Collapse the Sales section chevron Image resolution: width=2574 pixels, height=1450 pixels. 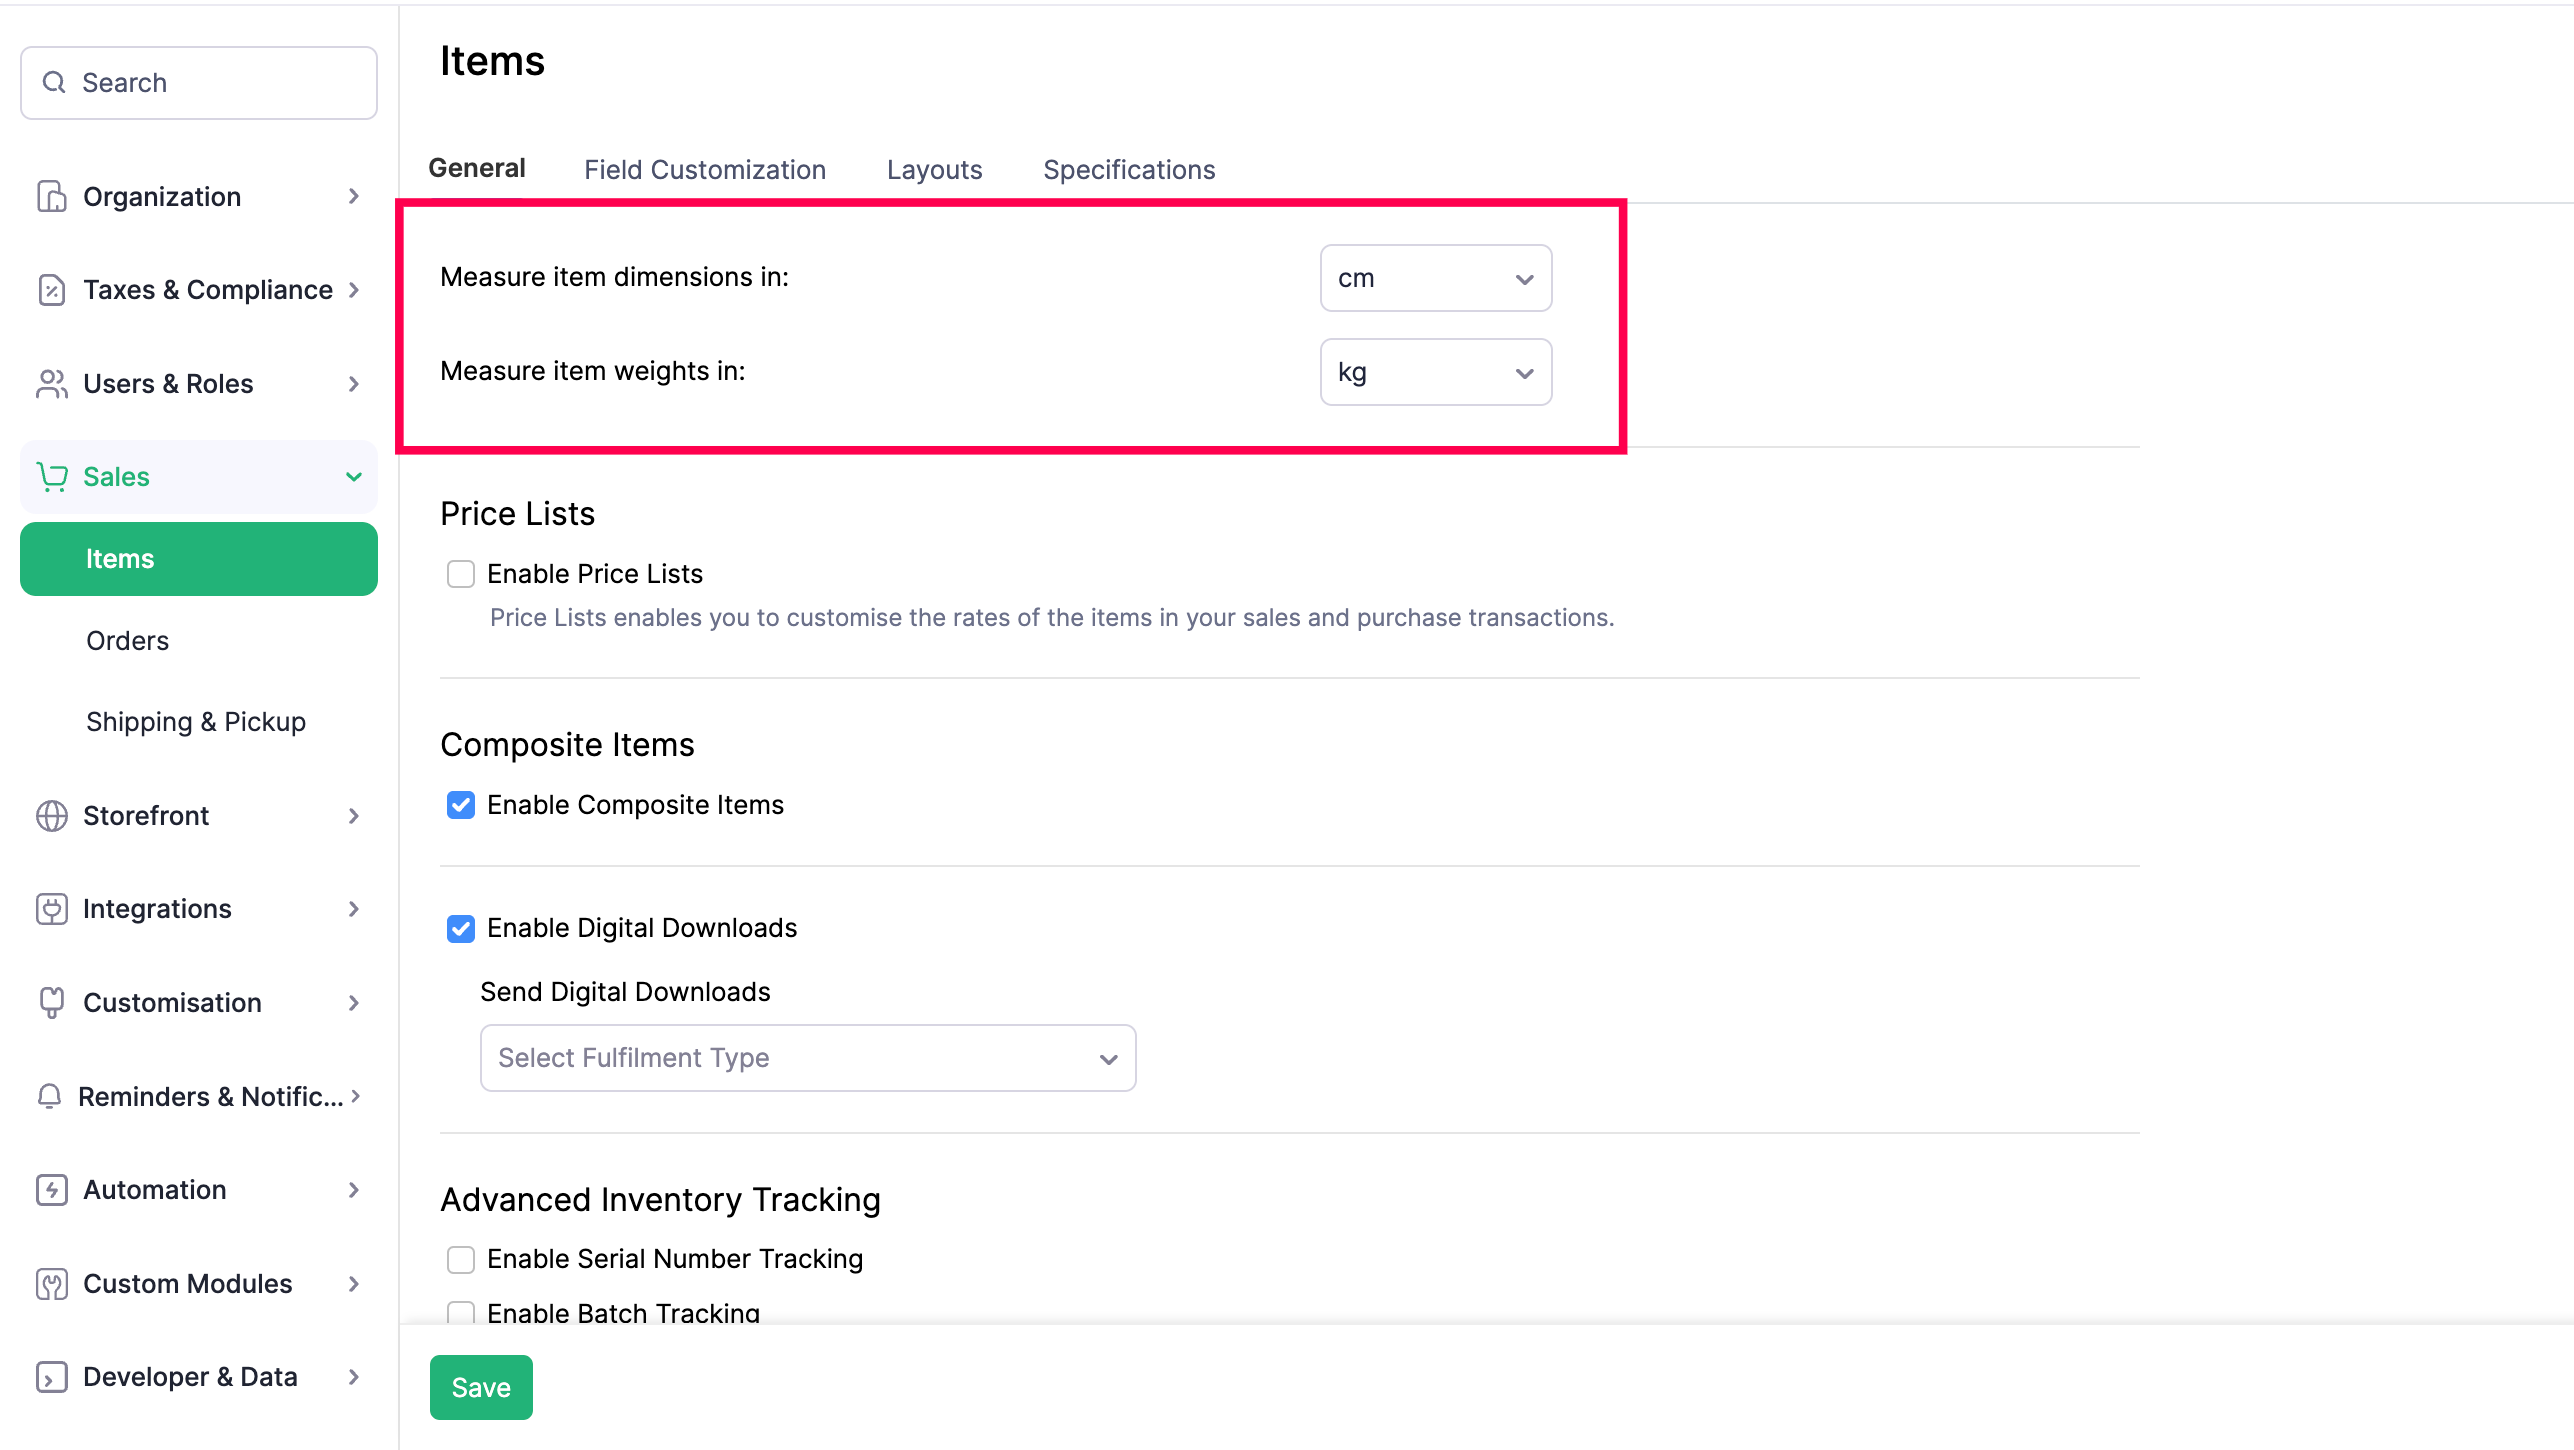pos(353,477)
